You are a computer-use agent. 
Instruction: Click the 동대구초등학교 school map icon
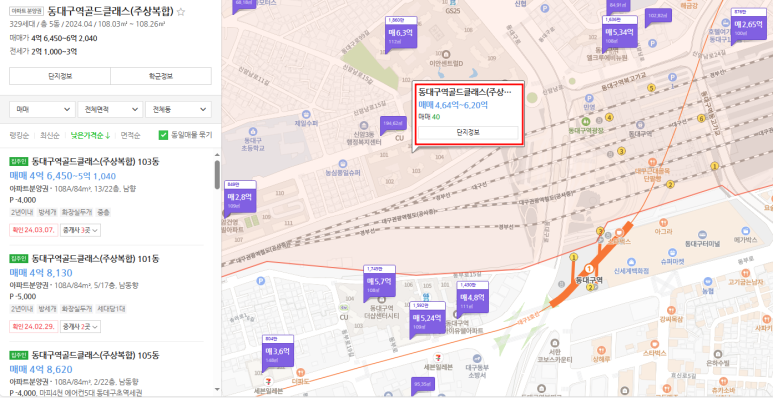tap(253, 132)
